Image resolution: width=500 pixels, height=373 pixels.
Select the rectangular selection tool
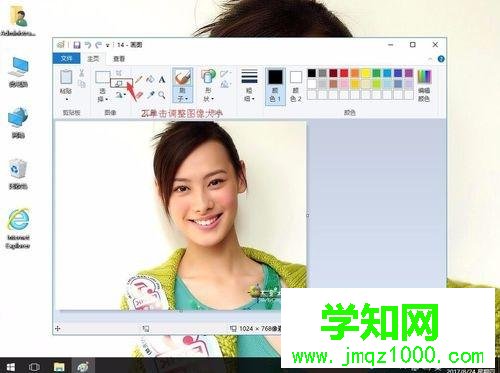click(102, 77)
